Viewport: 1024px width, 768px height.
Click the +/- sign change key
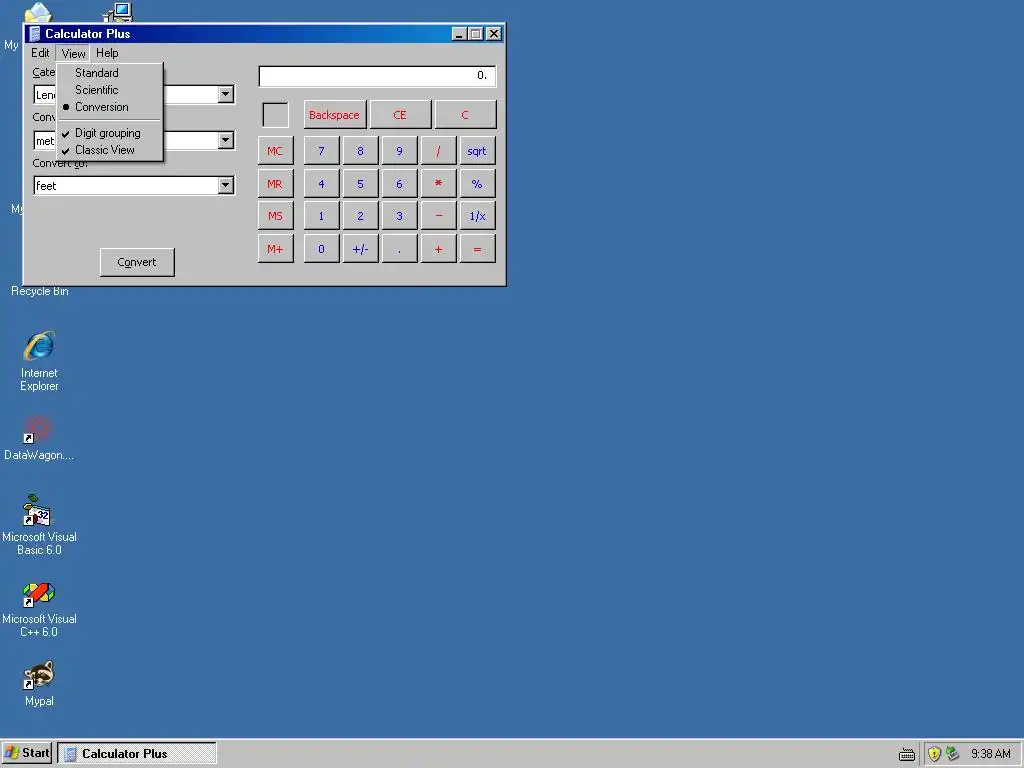click(x=360, y=249)
